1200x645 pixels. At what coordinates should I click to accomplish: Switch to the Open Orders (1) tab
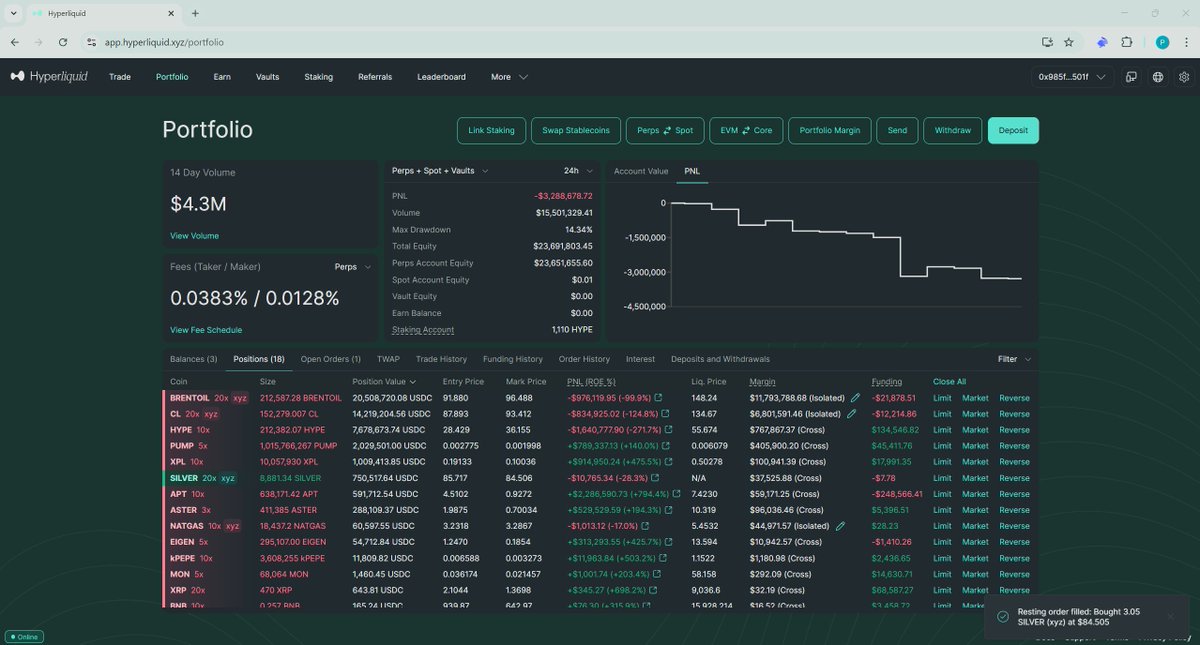(331, 359)
